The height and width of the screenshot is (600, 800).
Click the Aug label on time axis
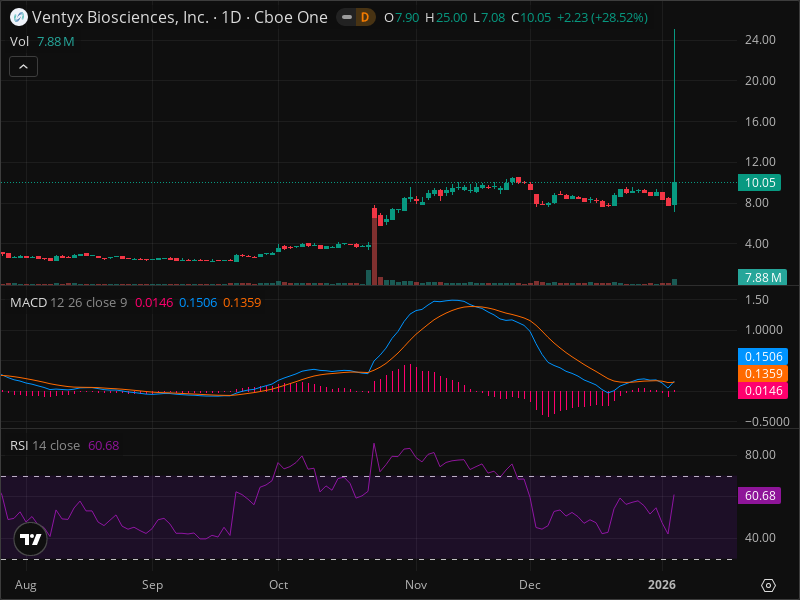coord(26,585)
